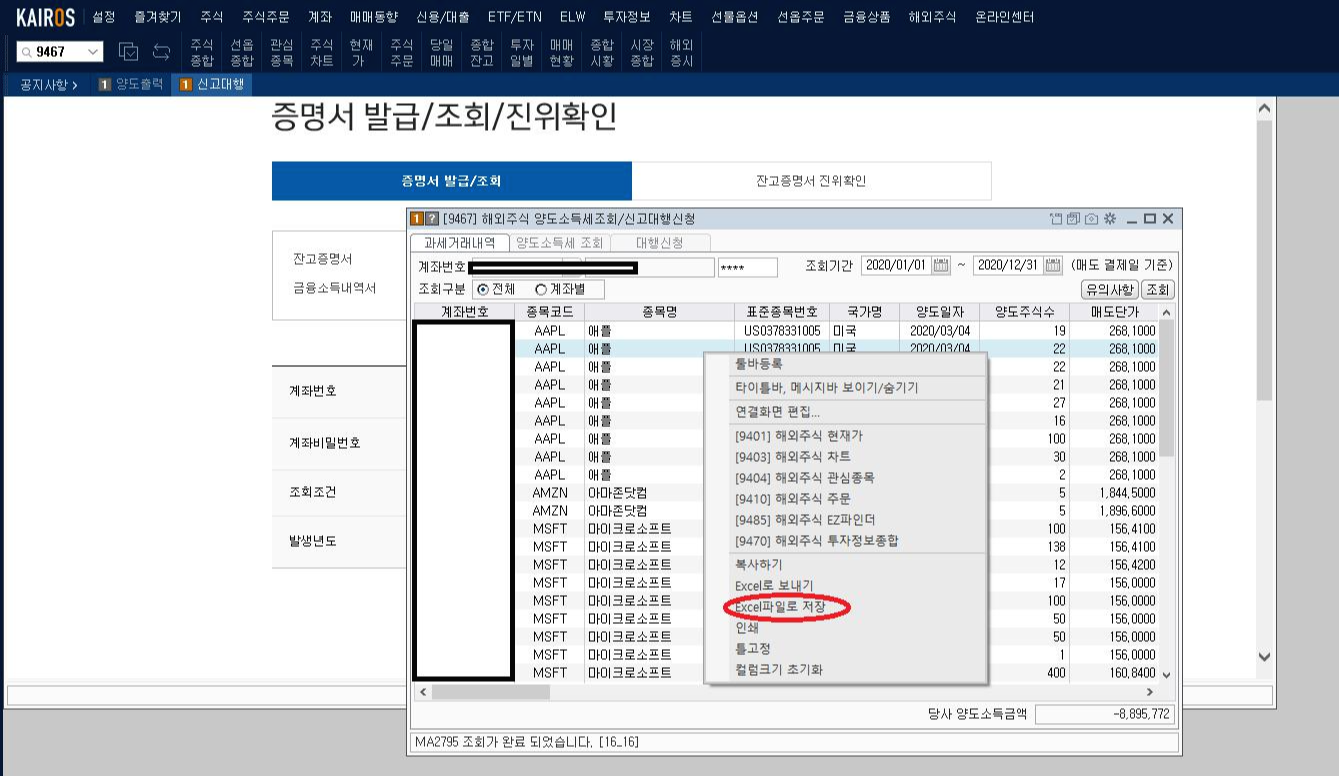Choose 컬럼크기 초기화 from the context menu

coord(779,670)
